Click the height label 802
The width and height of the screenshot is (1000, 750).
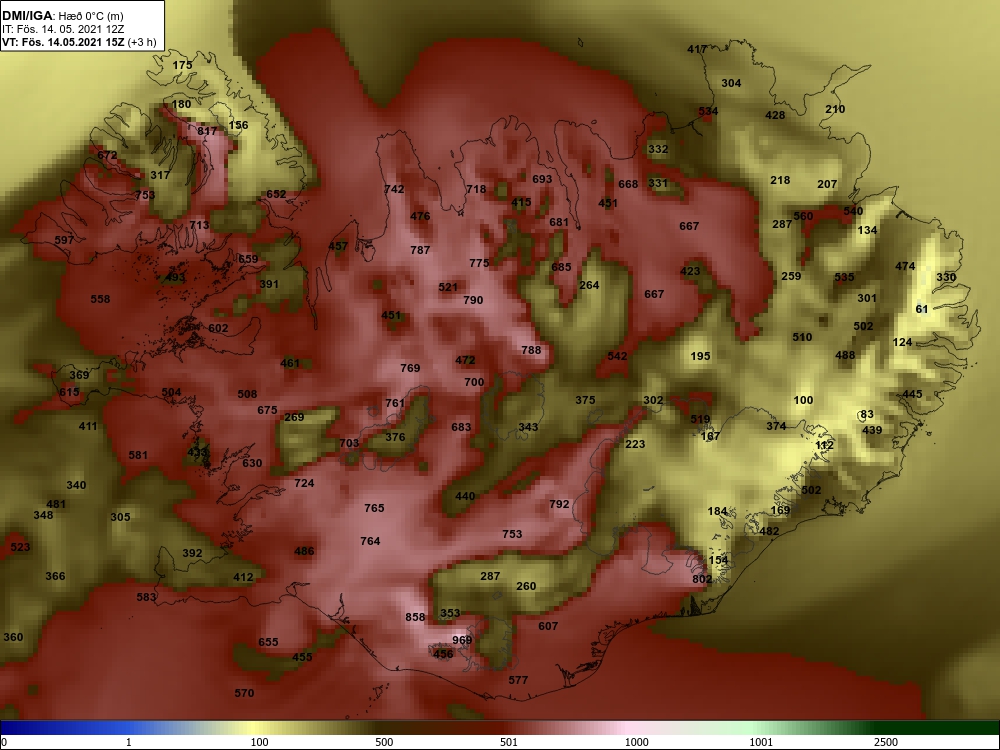(x=702, y=578)
